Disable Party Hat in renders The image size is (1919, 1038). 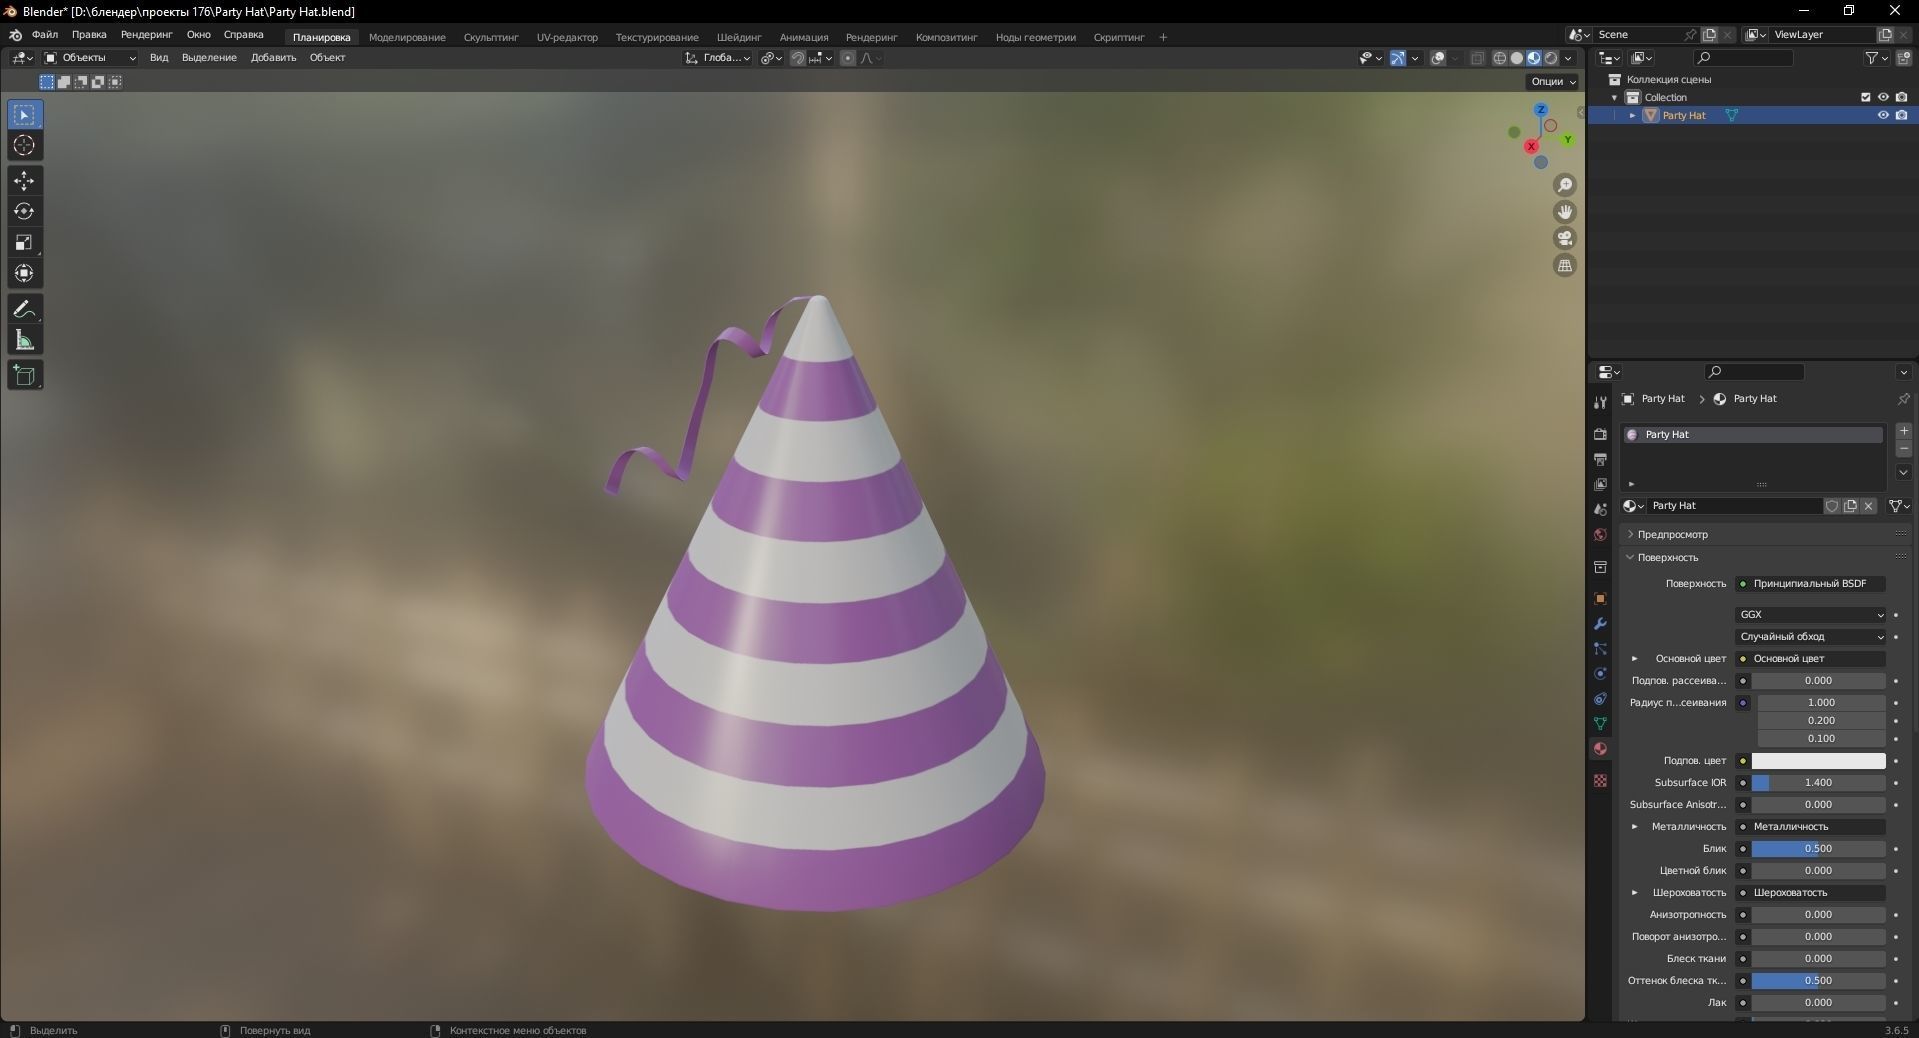tap(1901, 115)
